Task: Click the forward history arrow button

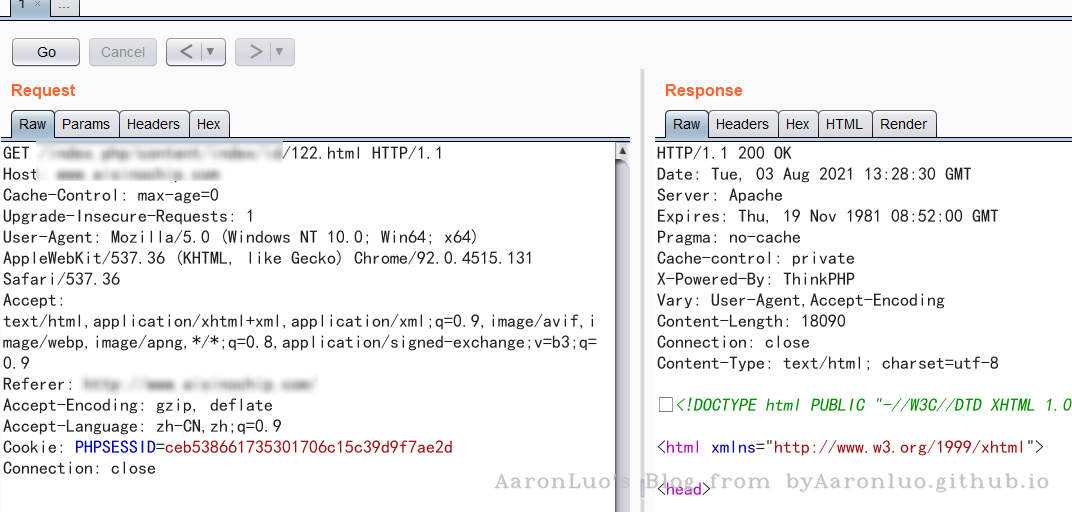Action: (255, 52)
